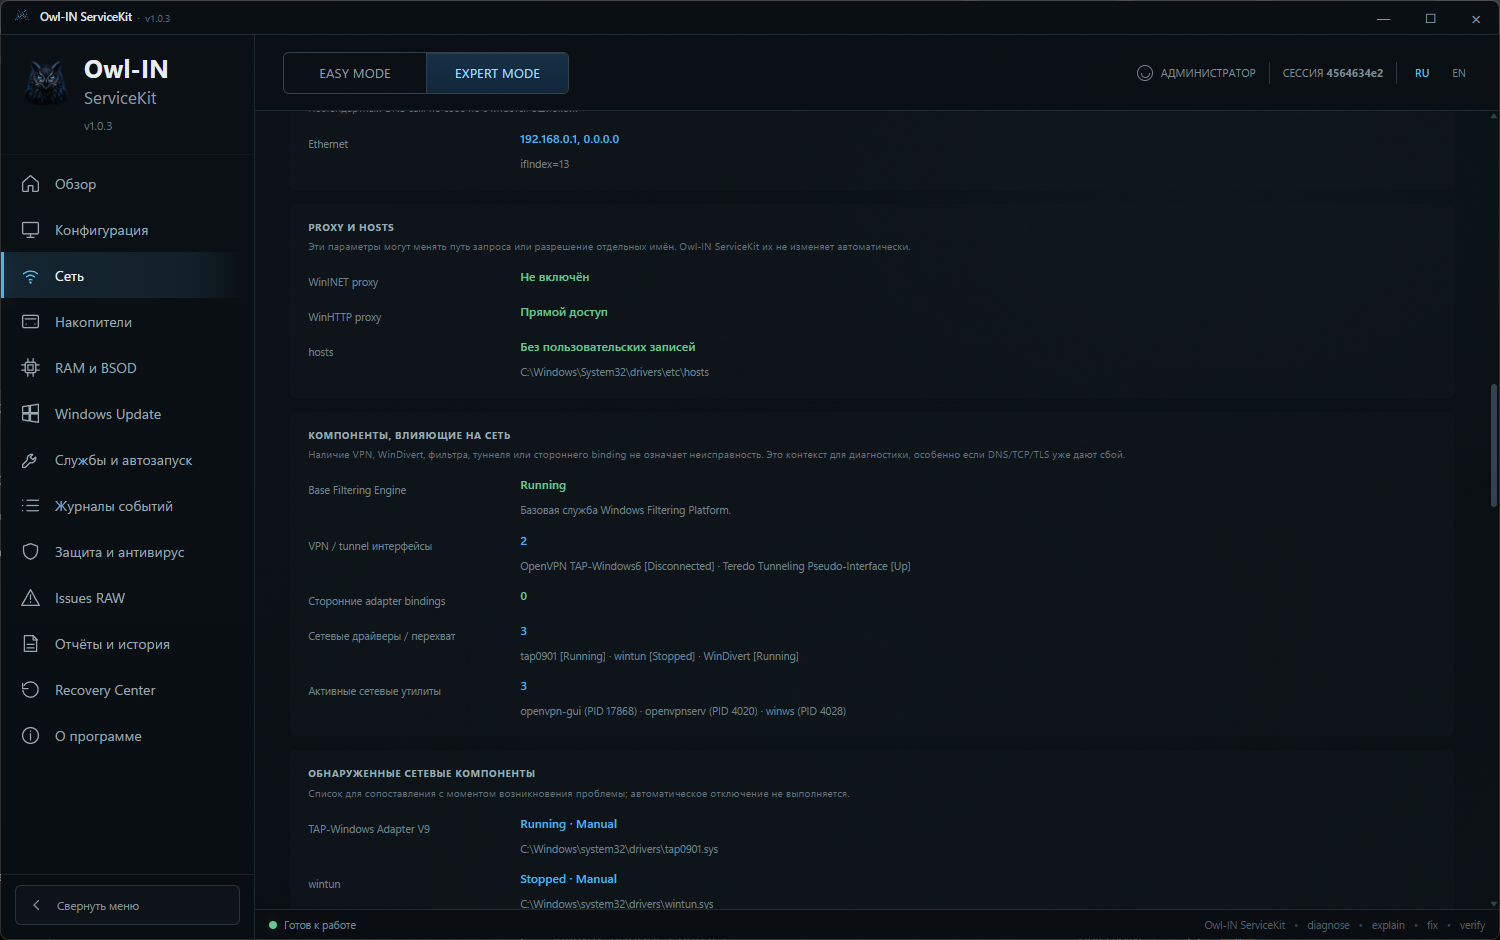This screenshot has width=1500, height=940.
Task: Click diagnose in the status bar
Action: coord(1328,925)
